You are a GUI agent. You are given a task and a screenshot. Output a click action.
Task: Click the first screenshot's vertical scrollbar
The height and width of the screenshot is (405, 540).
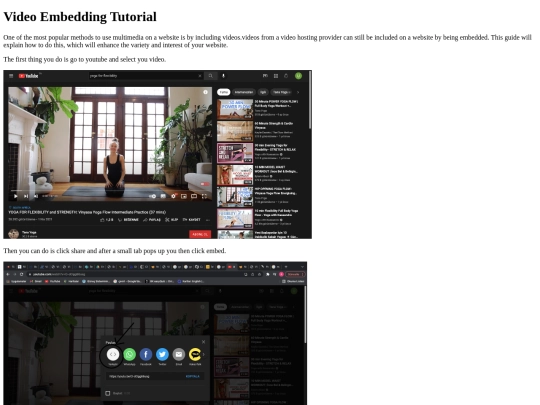coord(310,100)
